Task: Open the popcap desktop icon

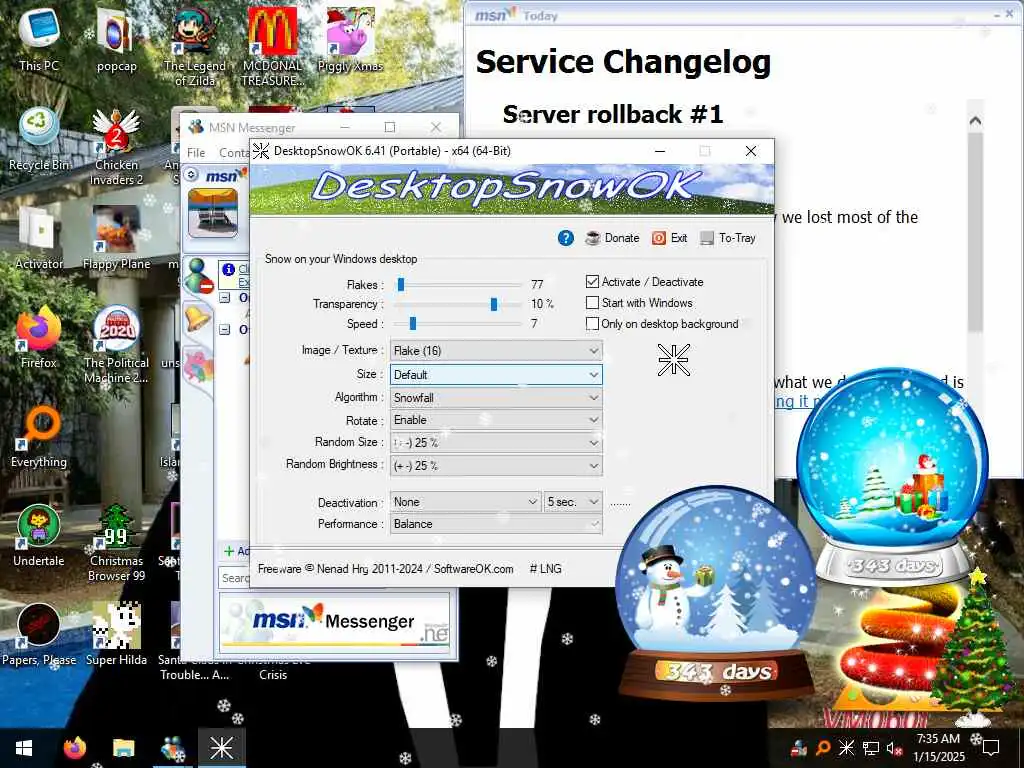Action: point(116,40)
